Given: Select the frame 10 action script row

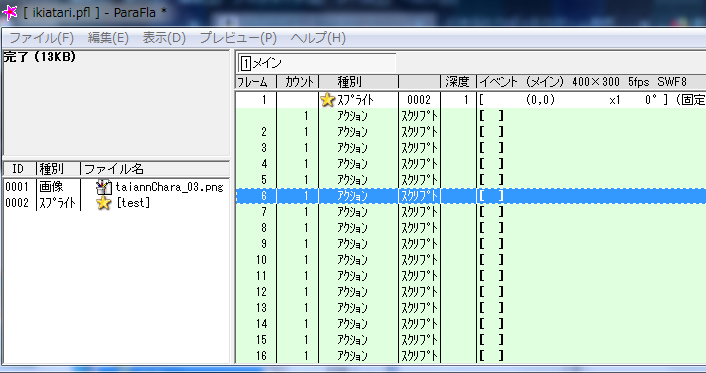Looking at the screenshot, I should click(471, 260).
